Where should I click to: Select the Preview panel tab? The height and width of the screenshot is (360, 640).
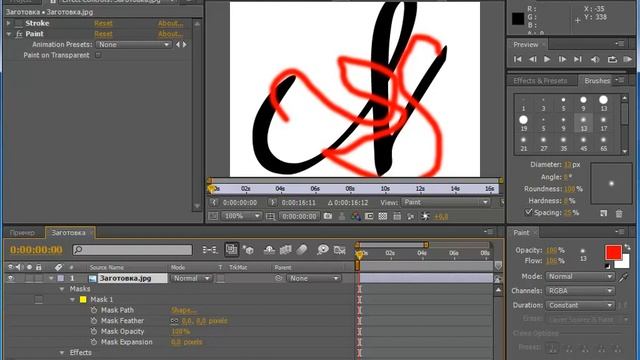coord(526,44)
